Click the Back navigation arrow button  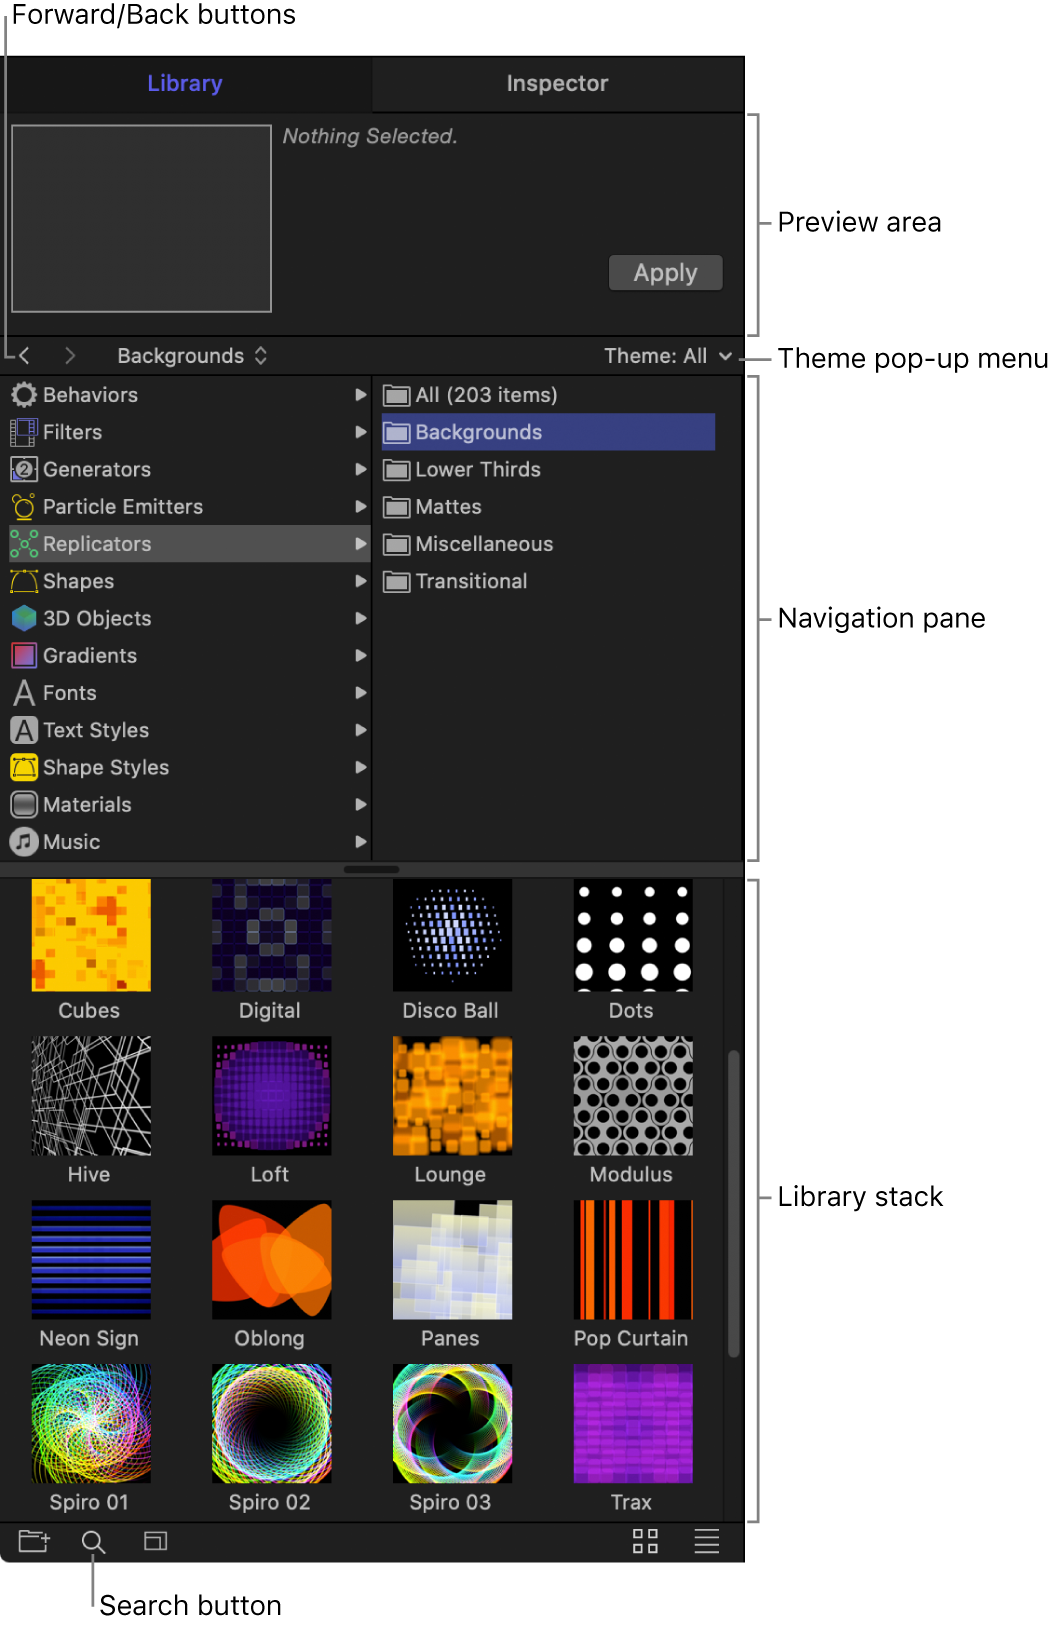pos(24,355)
